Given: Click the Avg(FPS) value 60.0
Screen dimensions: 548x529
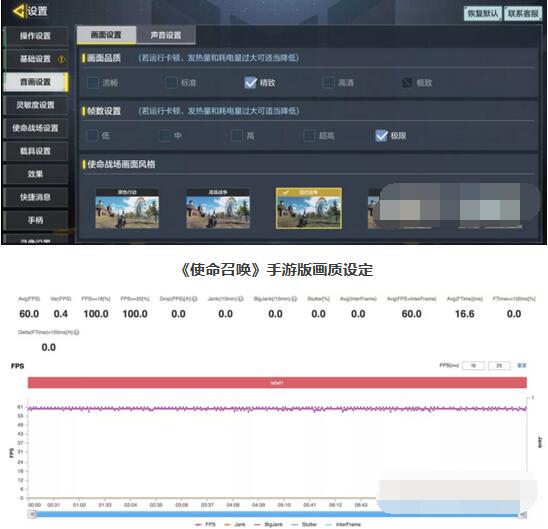Looking at the screenshot, I should (x=29, y=314).
